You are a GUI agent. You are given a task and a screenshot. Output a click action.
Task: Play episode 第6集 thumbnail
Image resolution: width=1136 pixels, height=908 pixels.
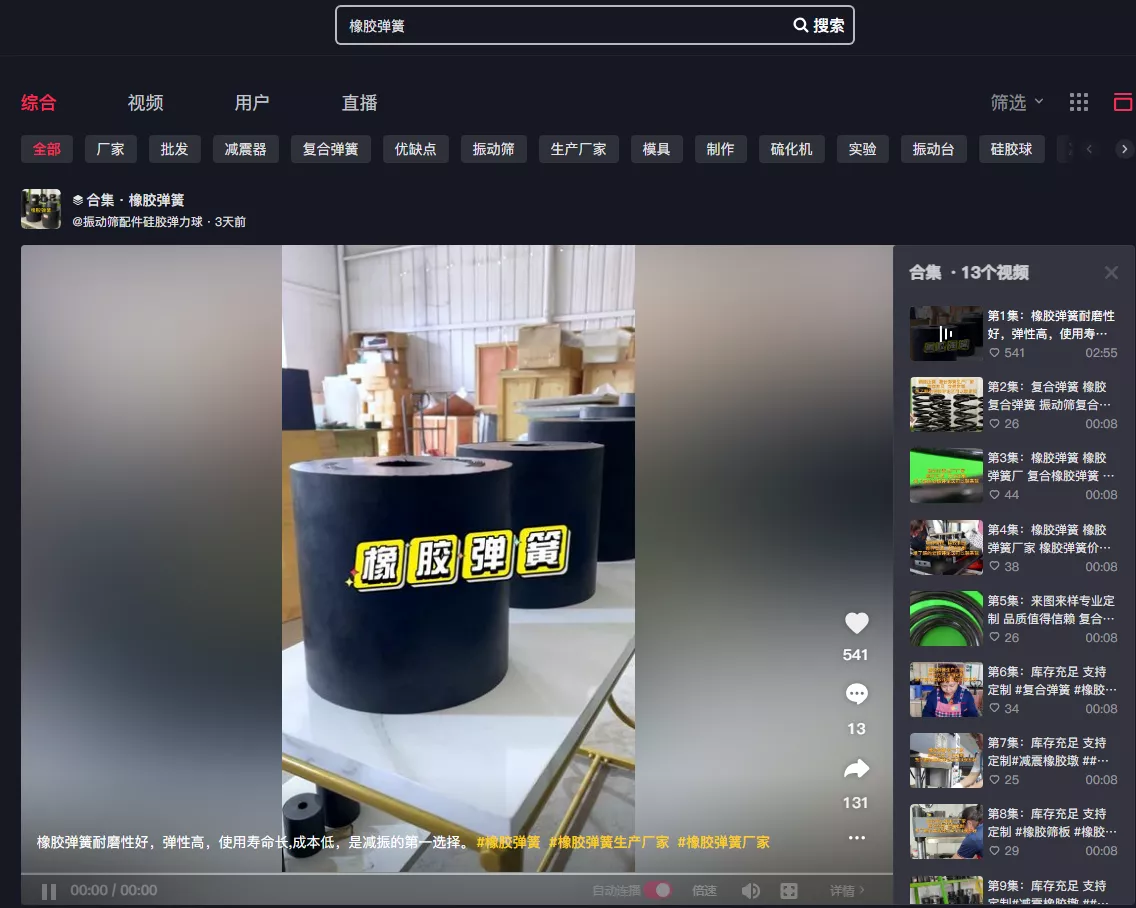click(x=946, y=689)
